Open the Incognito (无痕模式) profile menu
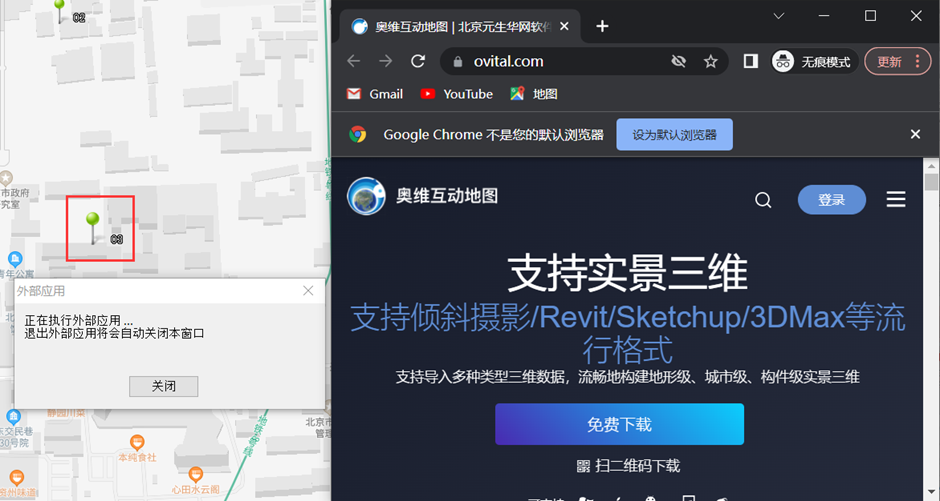 click(x=812, y=61)
